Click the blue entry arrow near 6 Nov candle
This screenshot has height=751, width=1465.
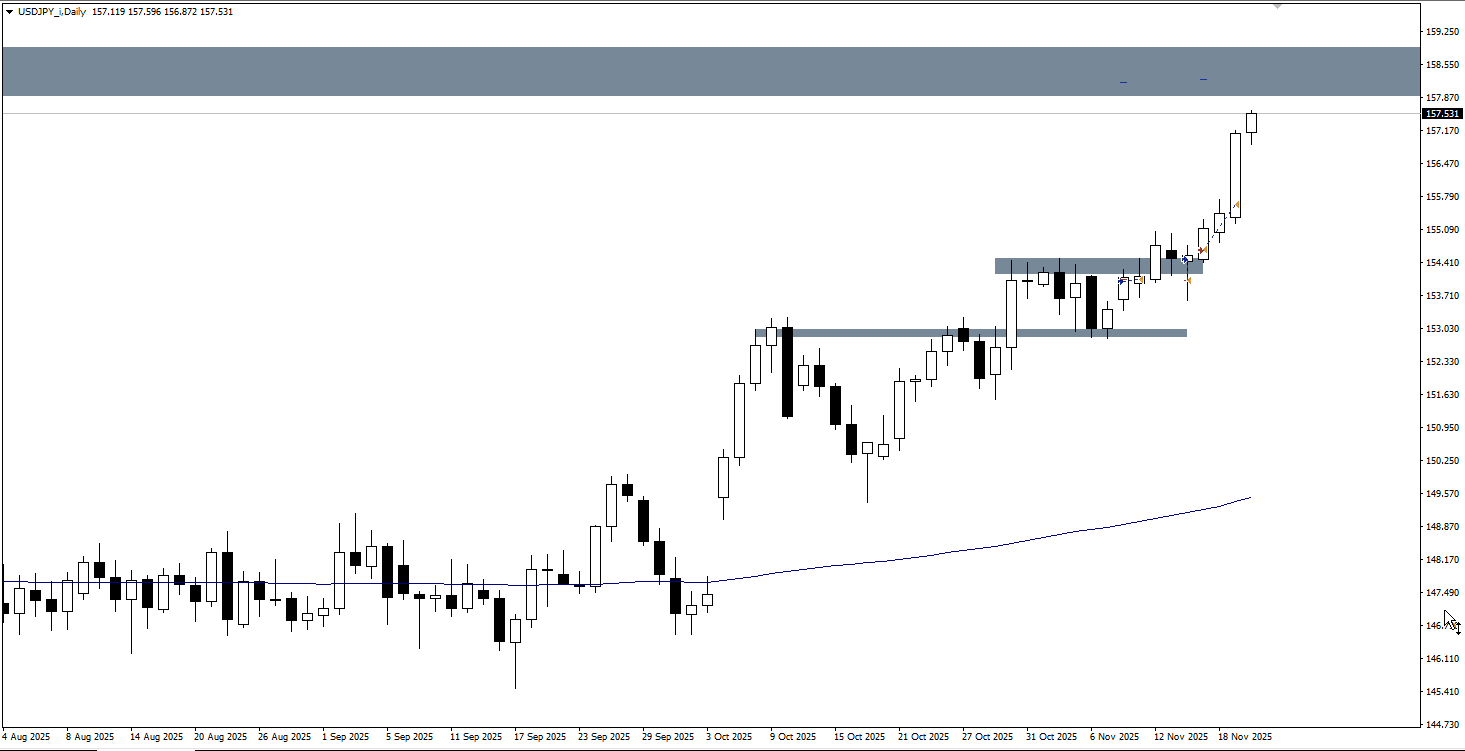point(1122,282)
